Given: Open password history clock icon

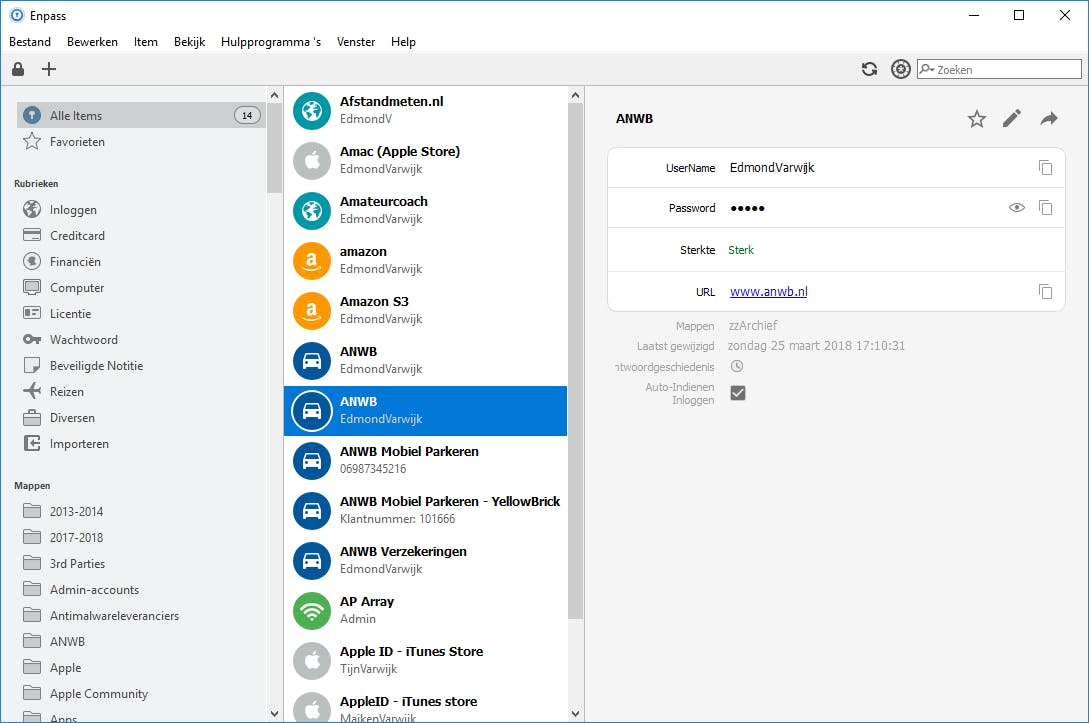Looking at the screenshot, I should [x=737, y=366].
